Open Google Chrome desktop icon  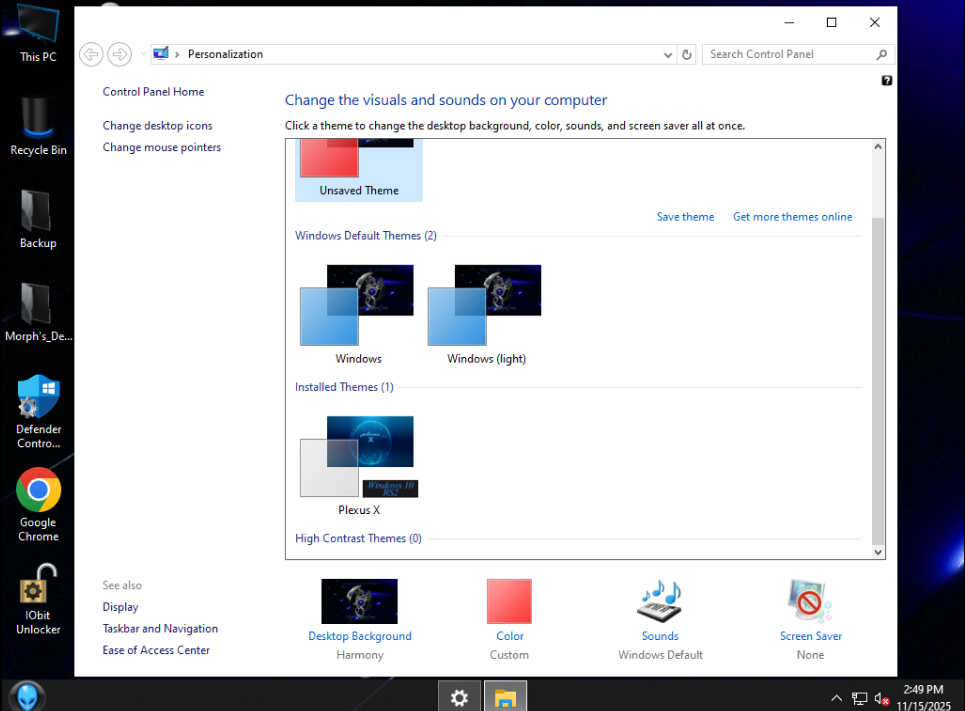point(38,491)
